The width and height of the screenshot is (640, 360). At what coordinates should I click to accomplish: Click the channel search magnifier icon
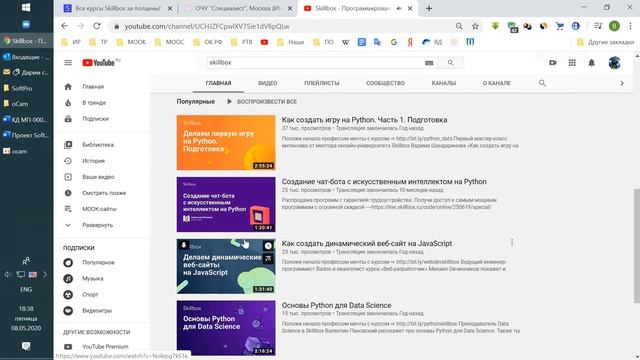pyautogui.click(x=542, y=83)
